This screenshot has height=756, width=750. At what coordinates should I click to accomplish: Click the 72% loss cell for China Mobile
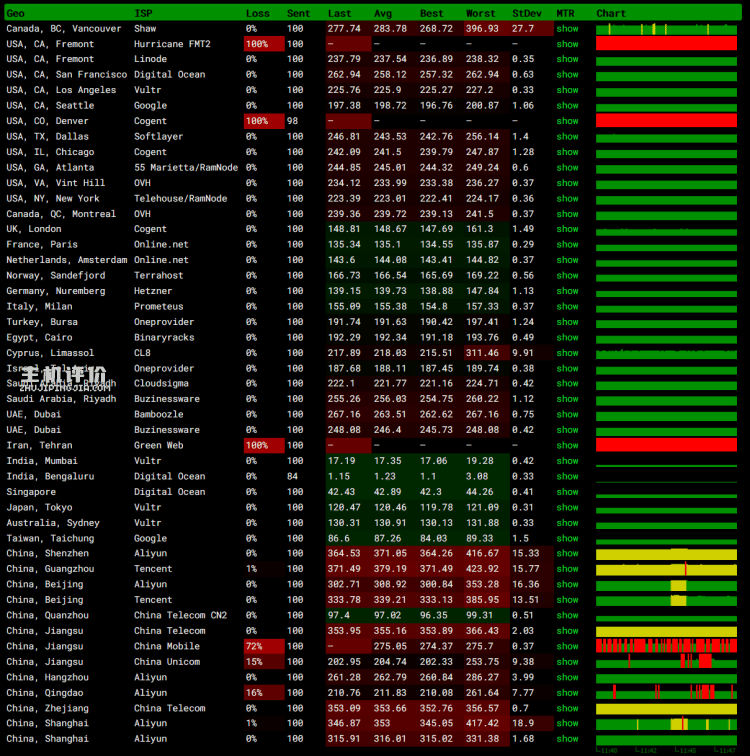[x=264, y=646]
